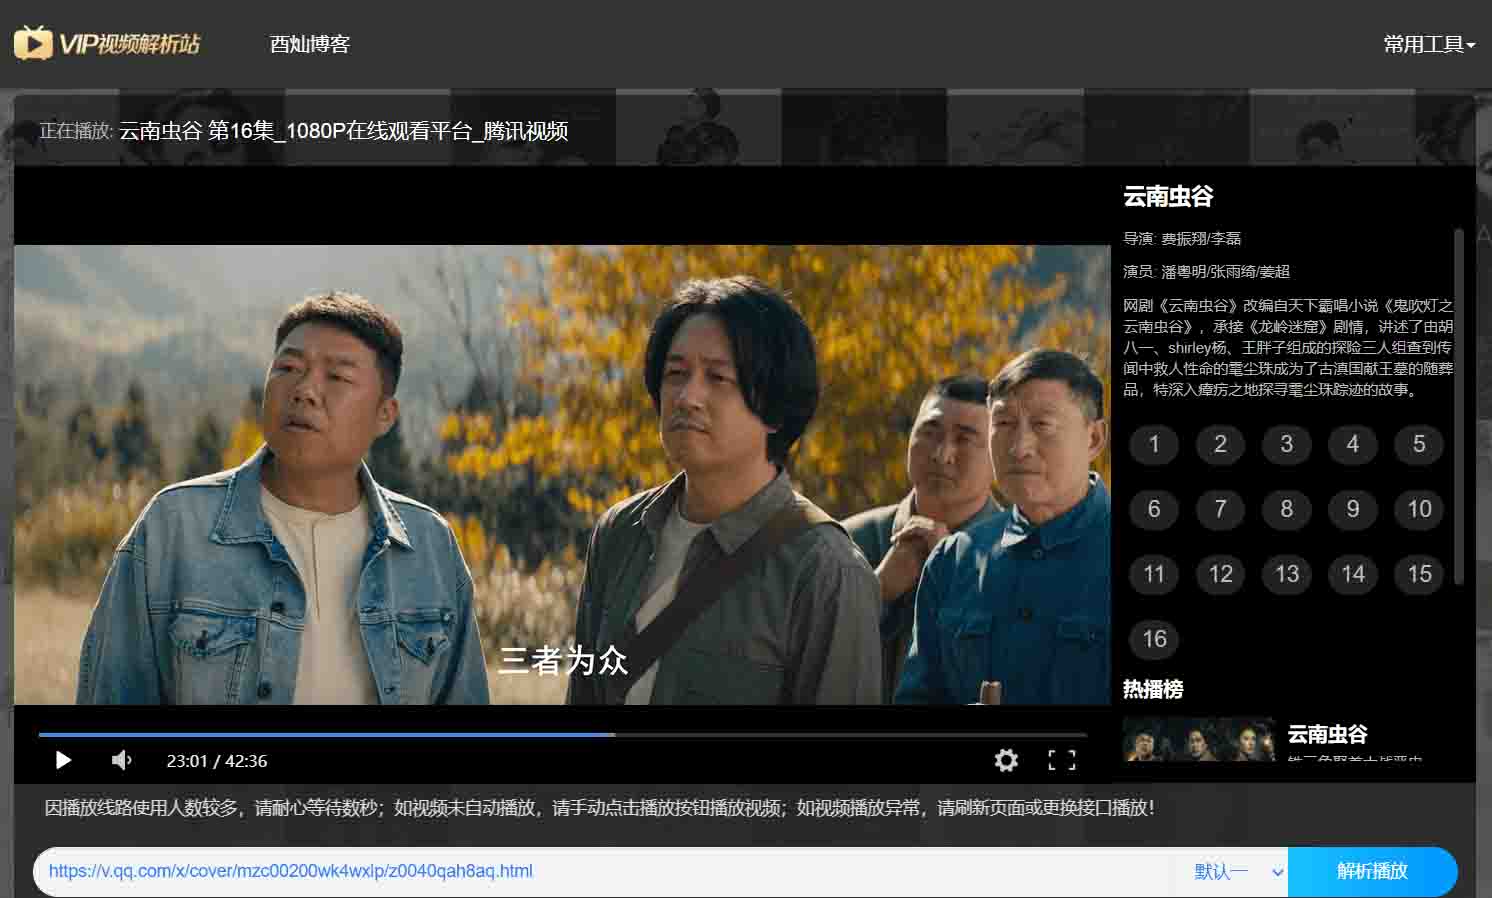Seek on the video progress bar

[563, 734]
